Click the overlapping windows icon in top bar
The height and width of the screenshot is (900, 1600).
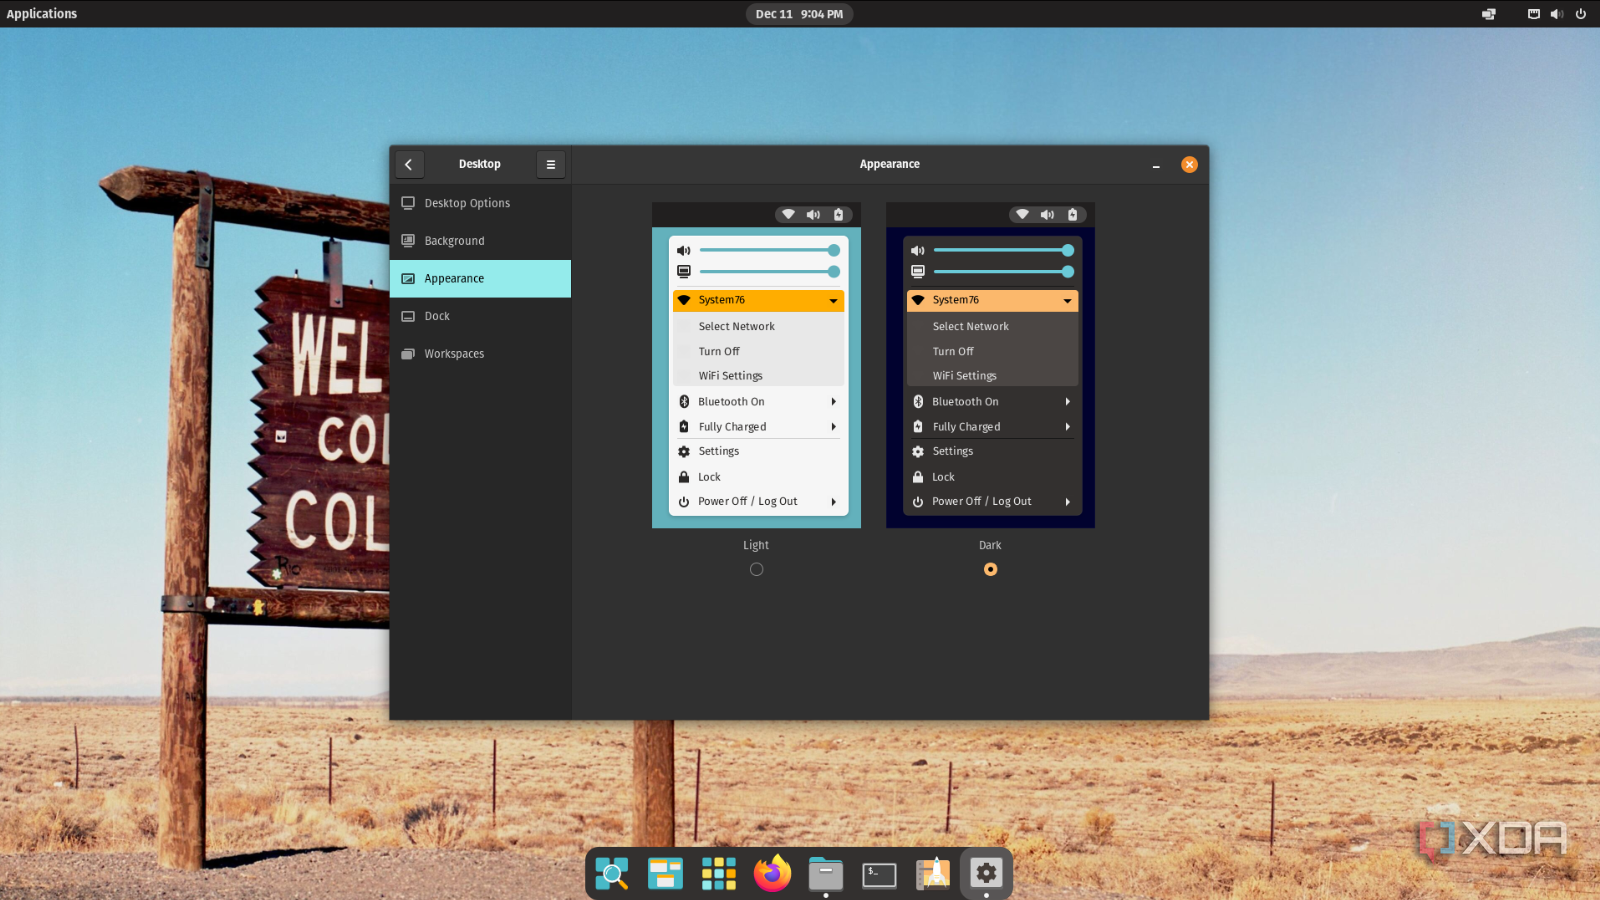point(1489,14)
